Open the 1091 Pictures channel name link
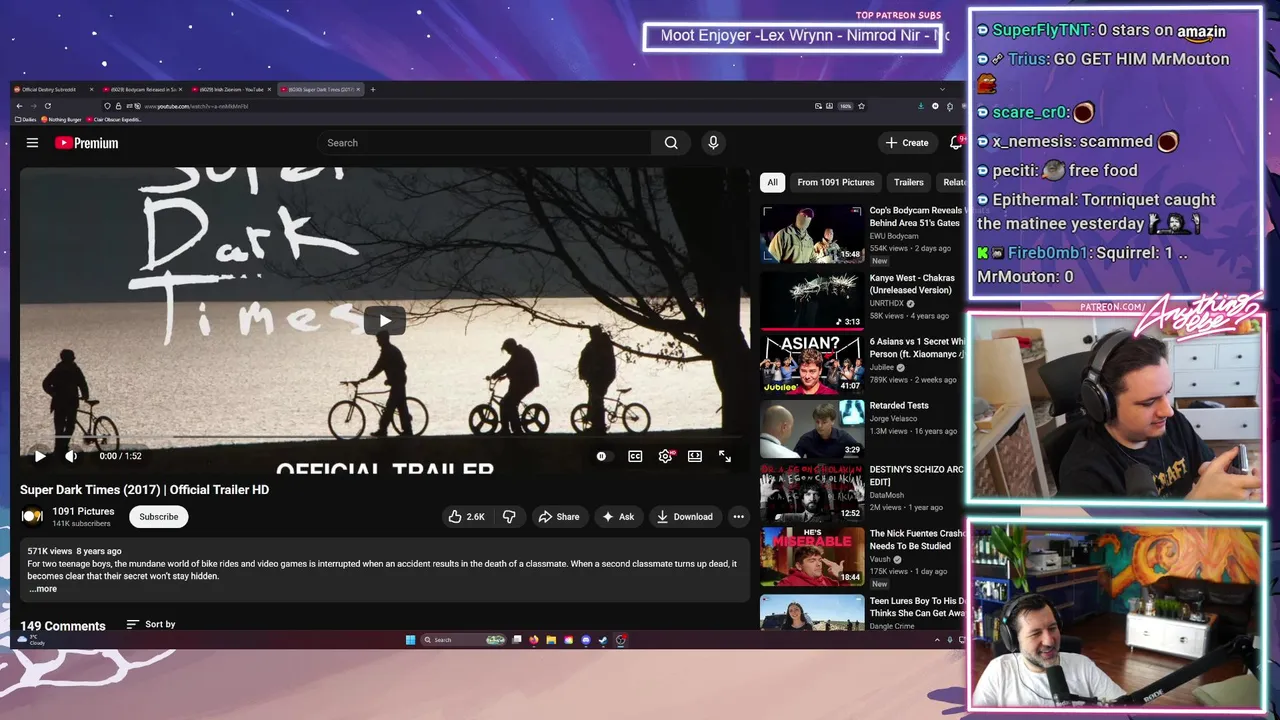 83,511
